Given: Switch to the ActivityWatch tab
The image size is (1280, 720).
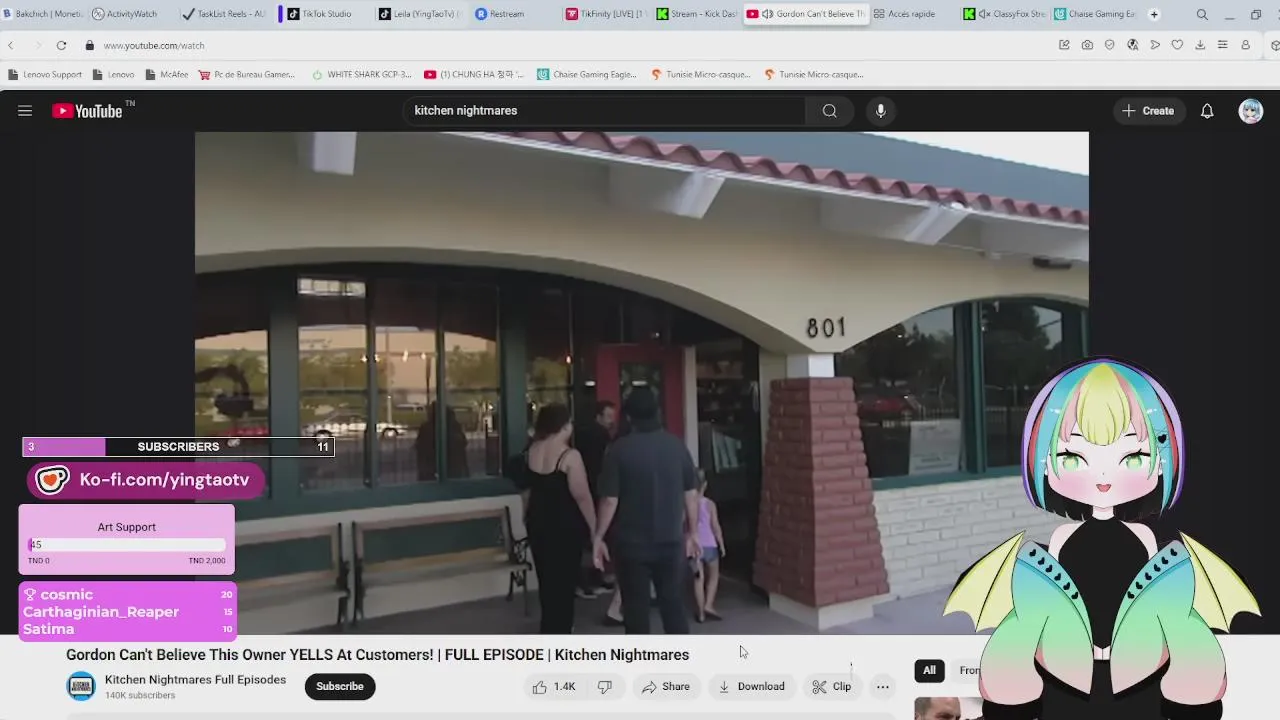Looking at the screenshot, I should click(124, 14).
